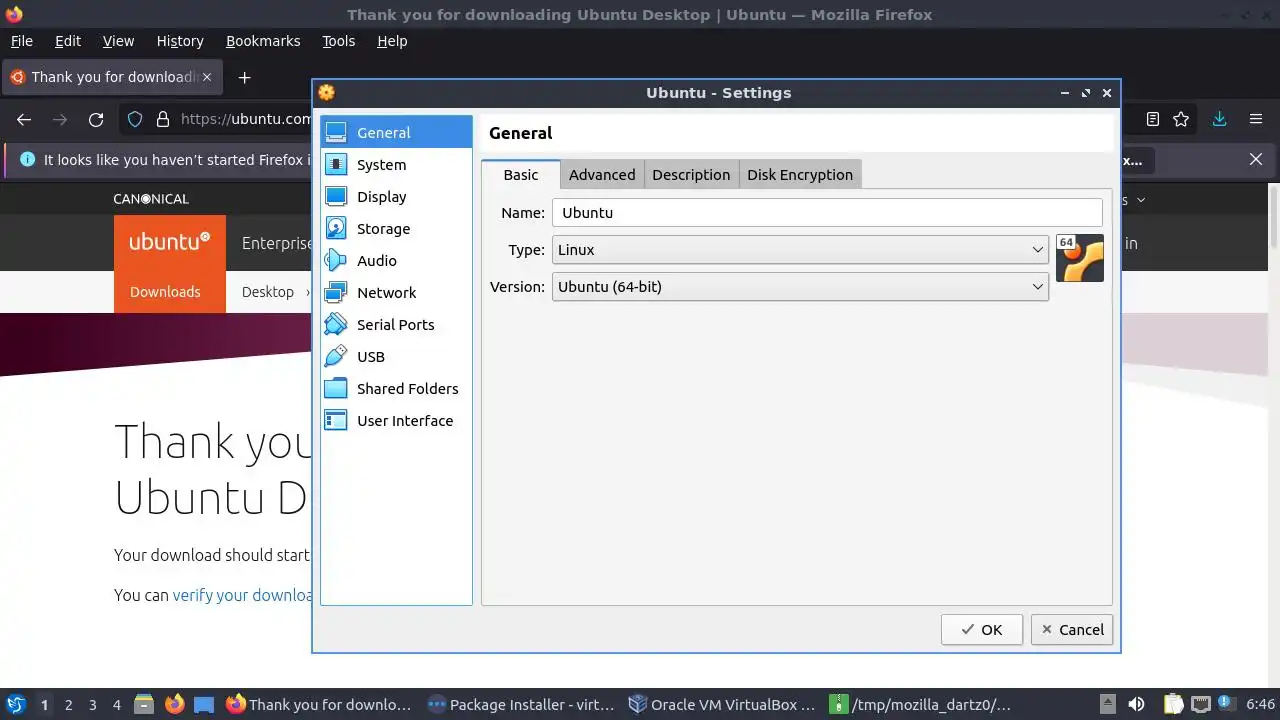Image resolution: width=1280 pixels, height=720 pixels.
Task: Switch to the Advanced tab
Action: pos(602,174)
